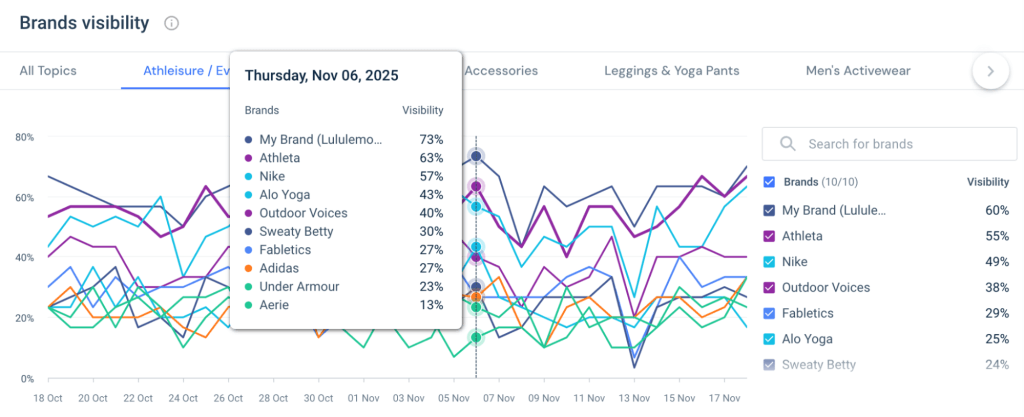
Task: Uncheck the My Brand (Lululemon) checkbox
Action: 769,210
